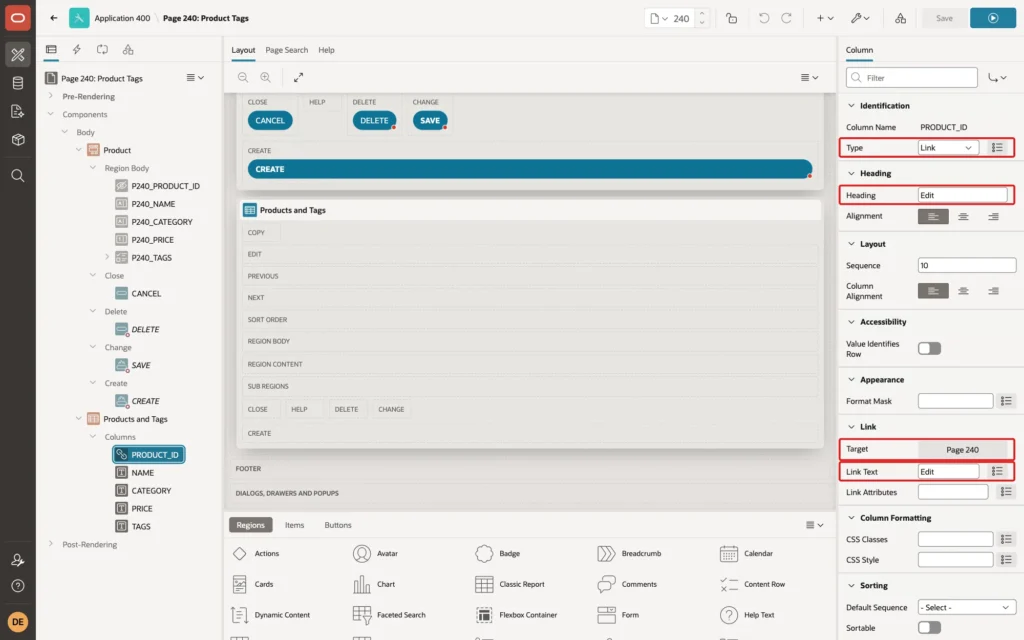Open the Gallery cube icon in sidebar
This screenshot has height=640, width=1024.
point(18,140)
